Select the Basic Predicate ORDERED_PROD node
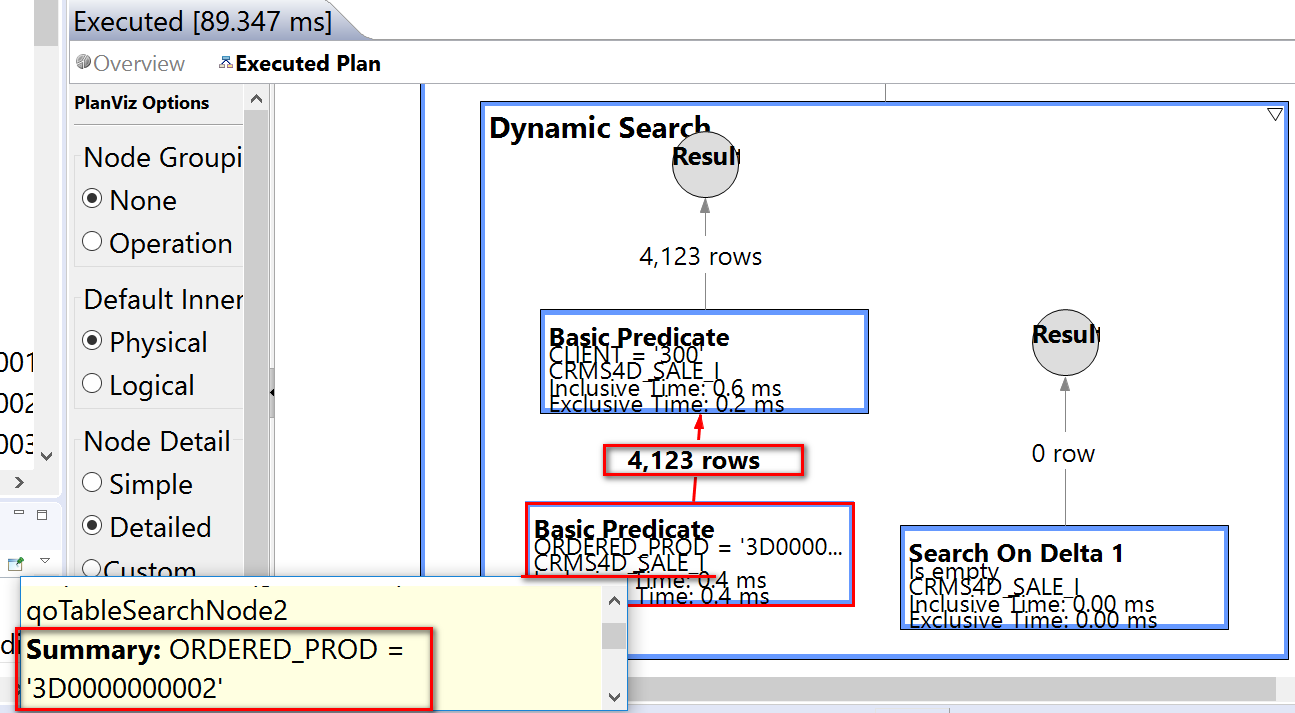Screen dimensions: 1295x713 click(x=690, y=554)
